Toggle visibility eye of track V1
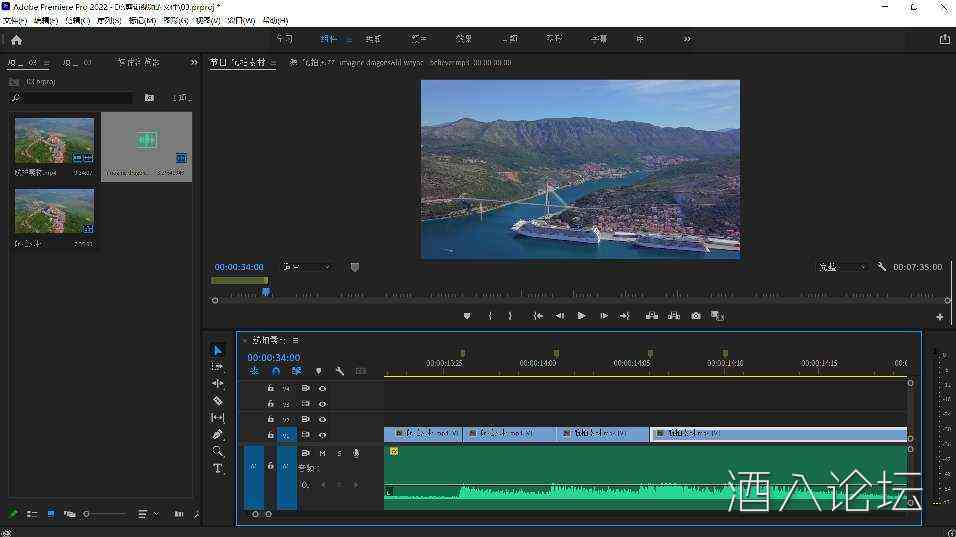 (x=322, y=435)
